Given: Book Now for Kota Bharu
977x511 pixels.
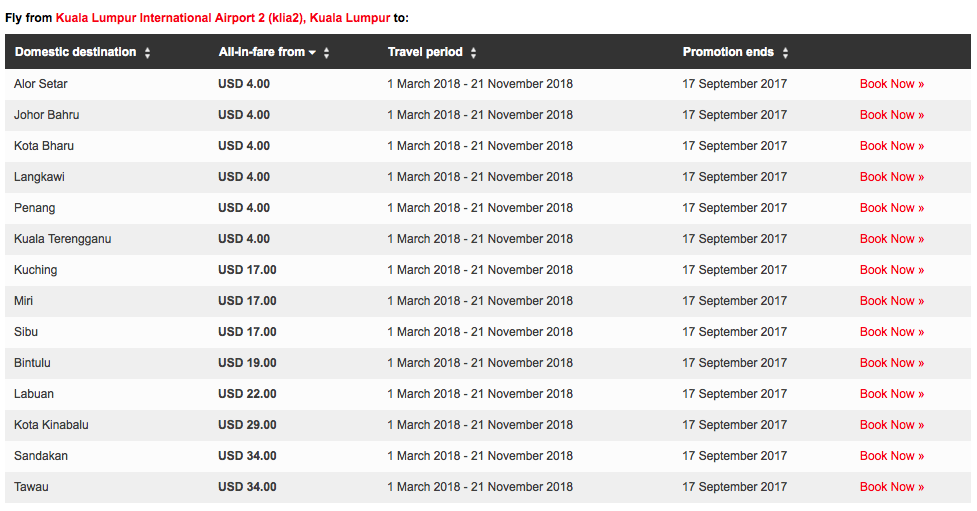Looking at the screenshot, I should coord(891,146).
